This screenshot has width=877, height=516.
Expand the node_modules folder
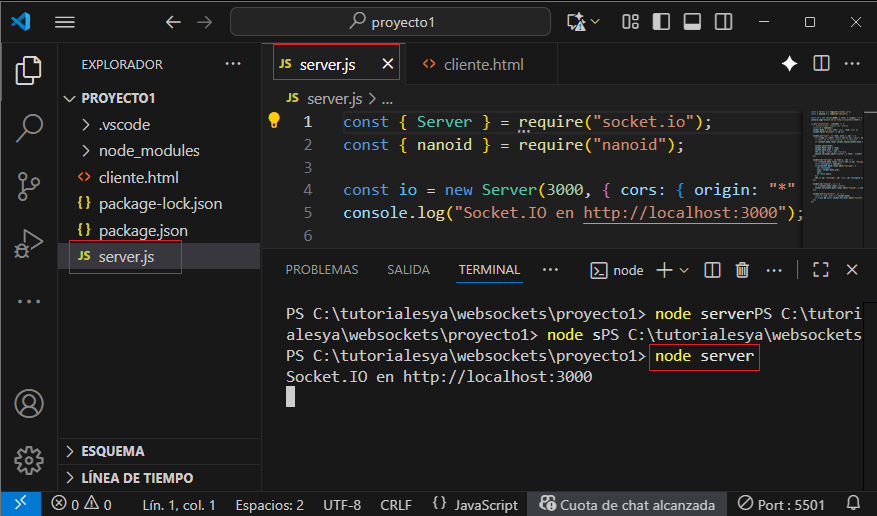pos(148,151)
